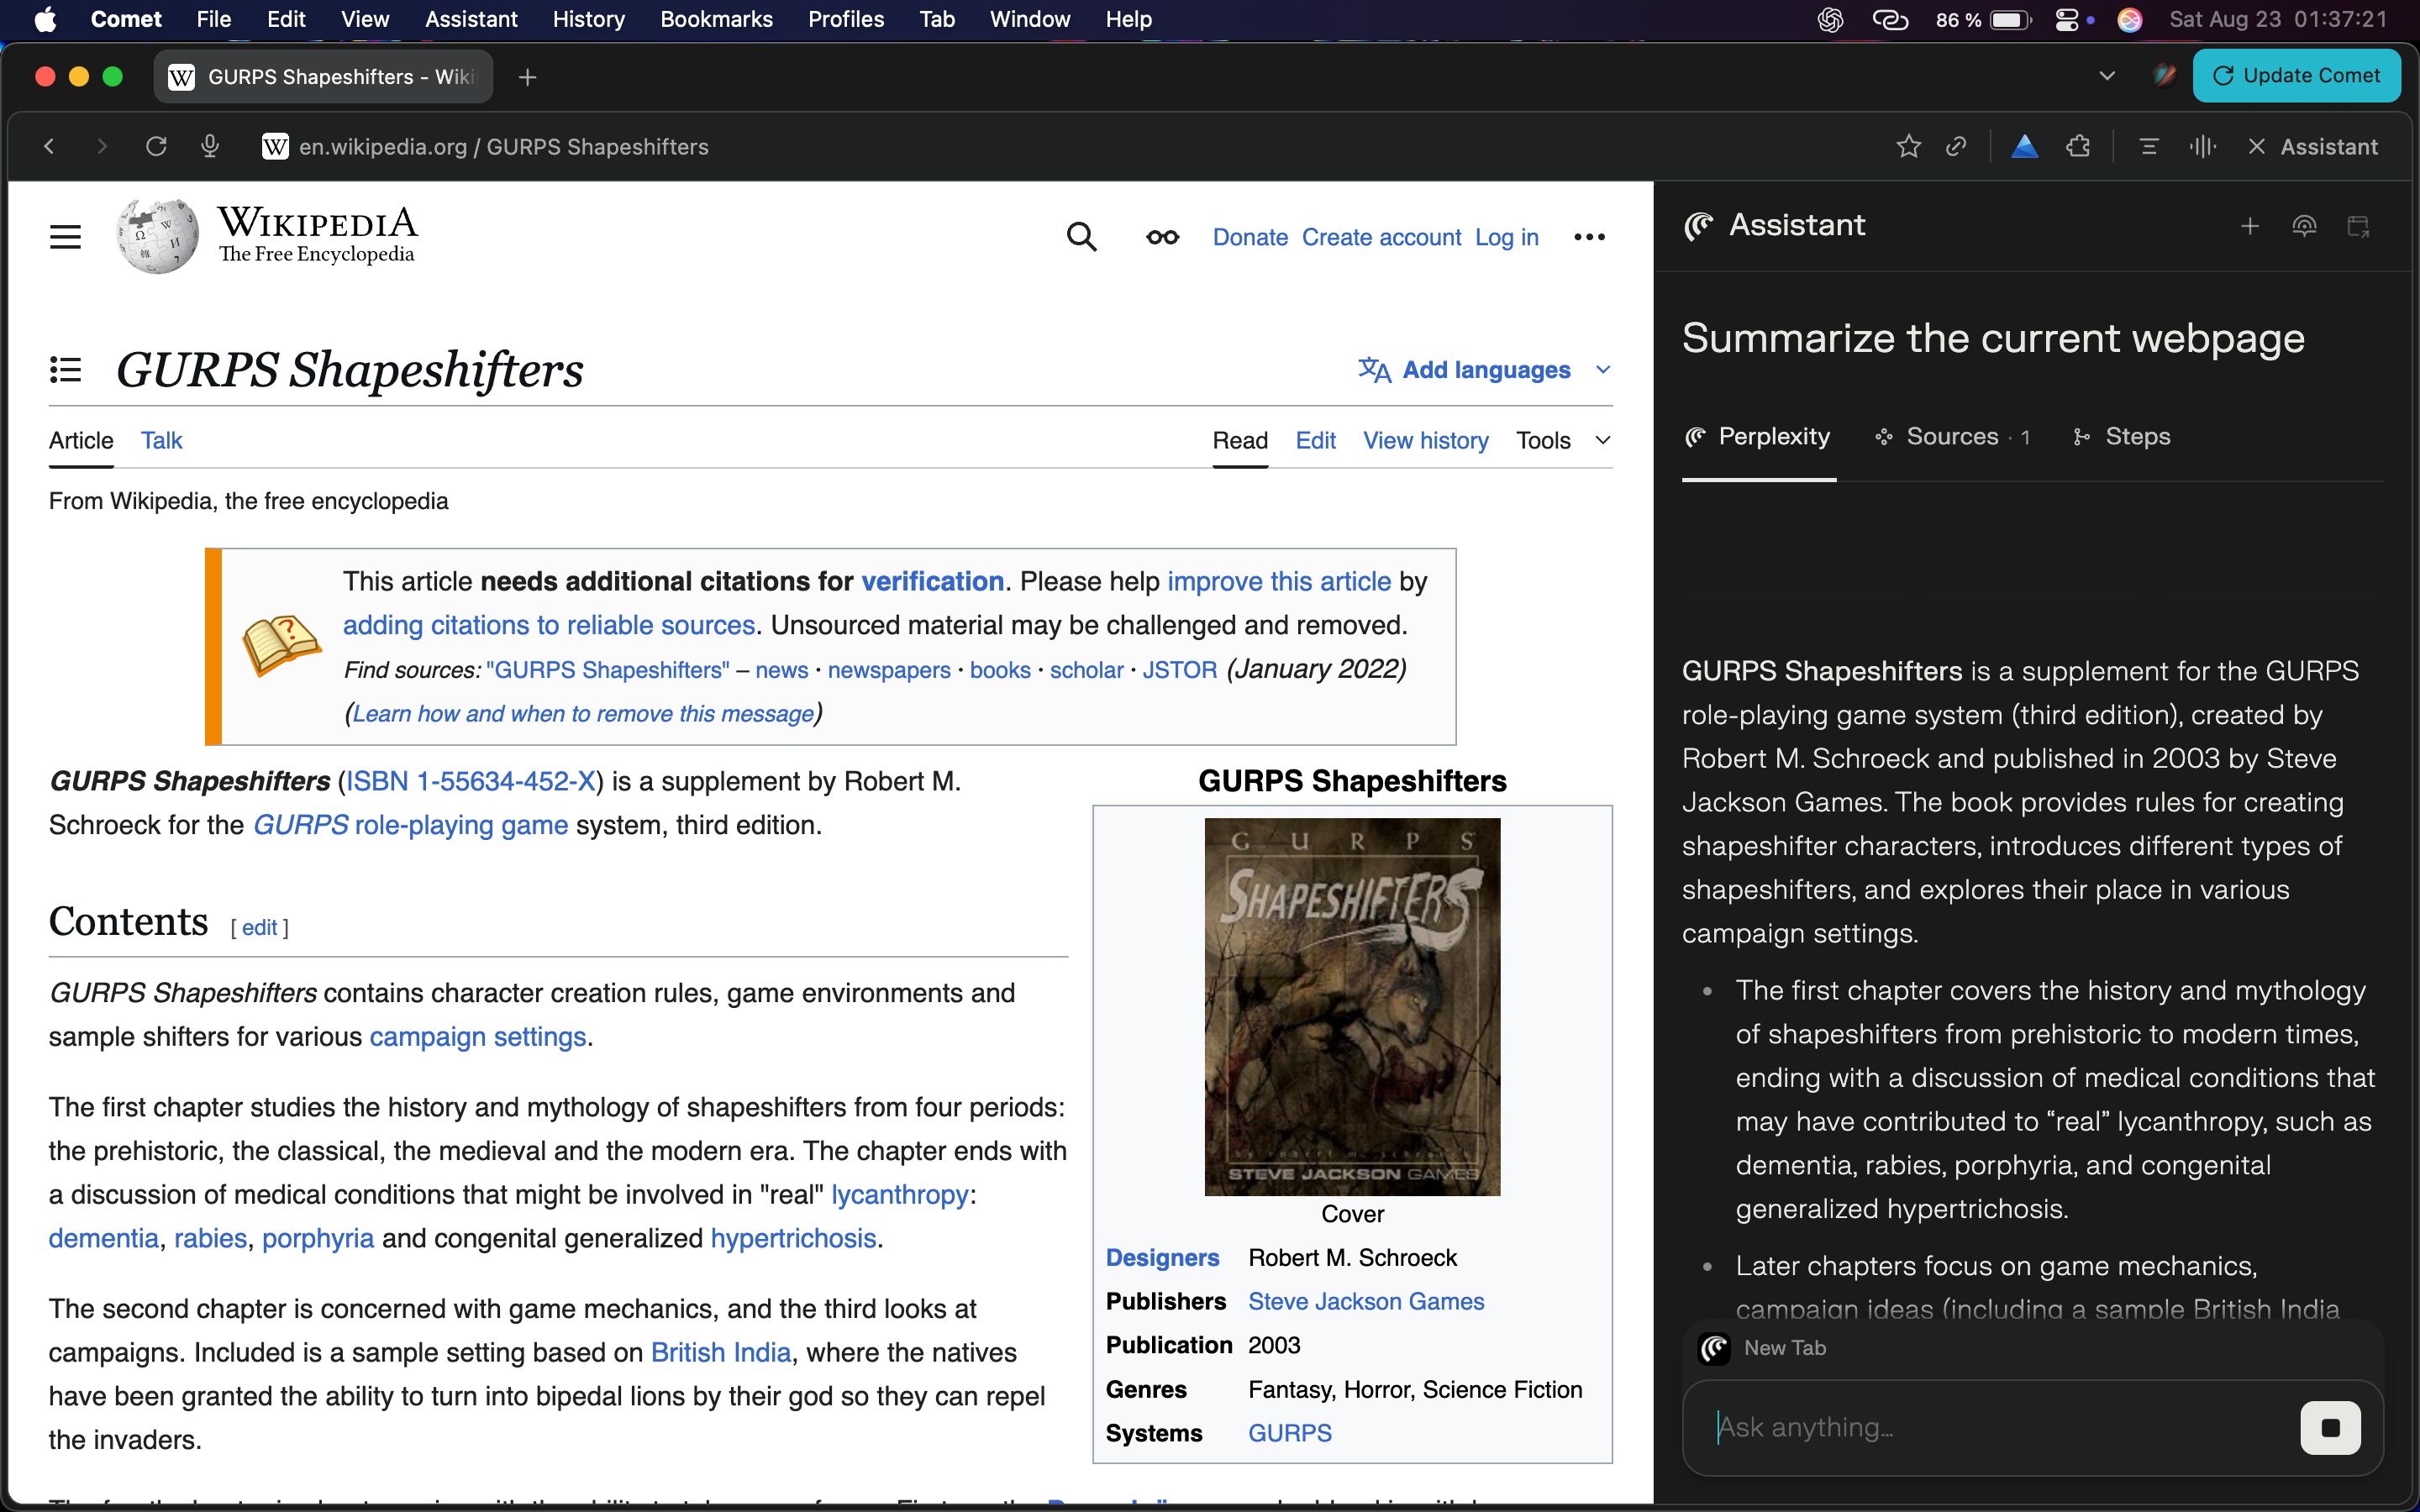Reload the page with the refresh icon
This screenshot has width=2420, height=1512.
tap(156, 147)
